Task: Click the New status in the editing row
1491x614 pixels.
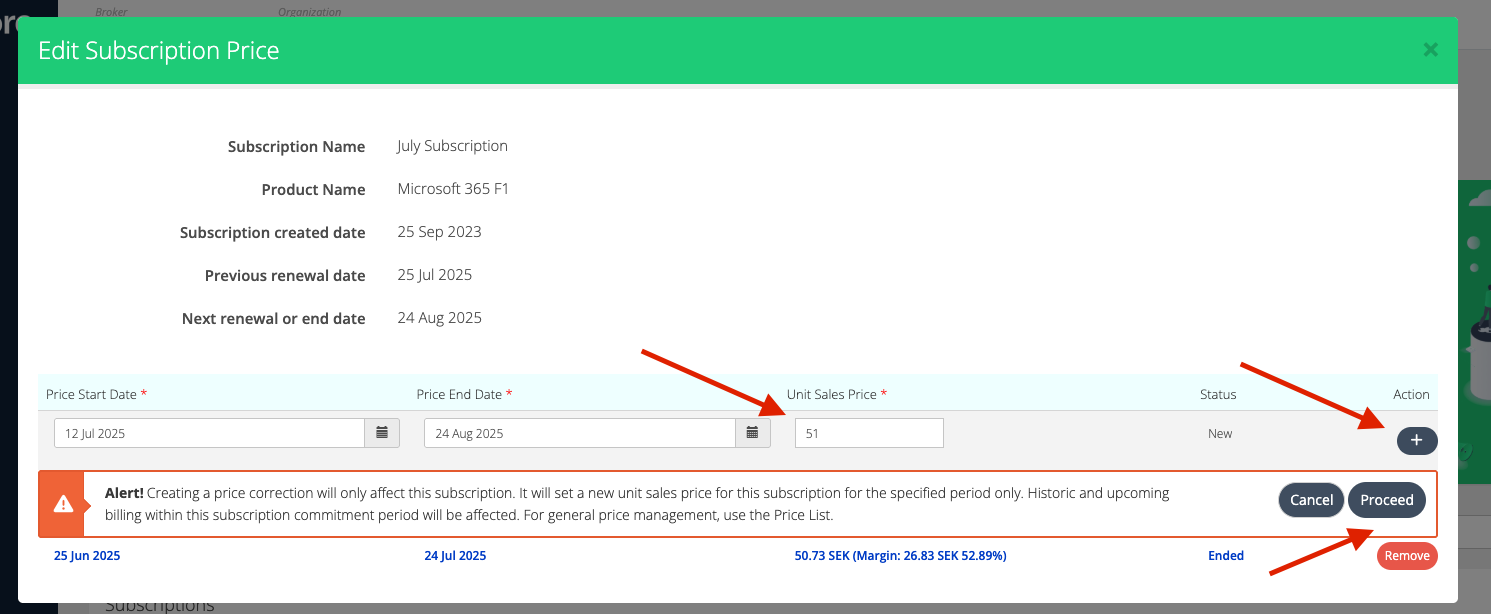Action: 1220,434
